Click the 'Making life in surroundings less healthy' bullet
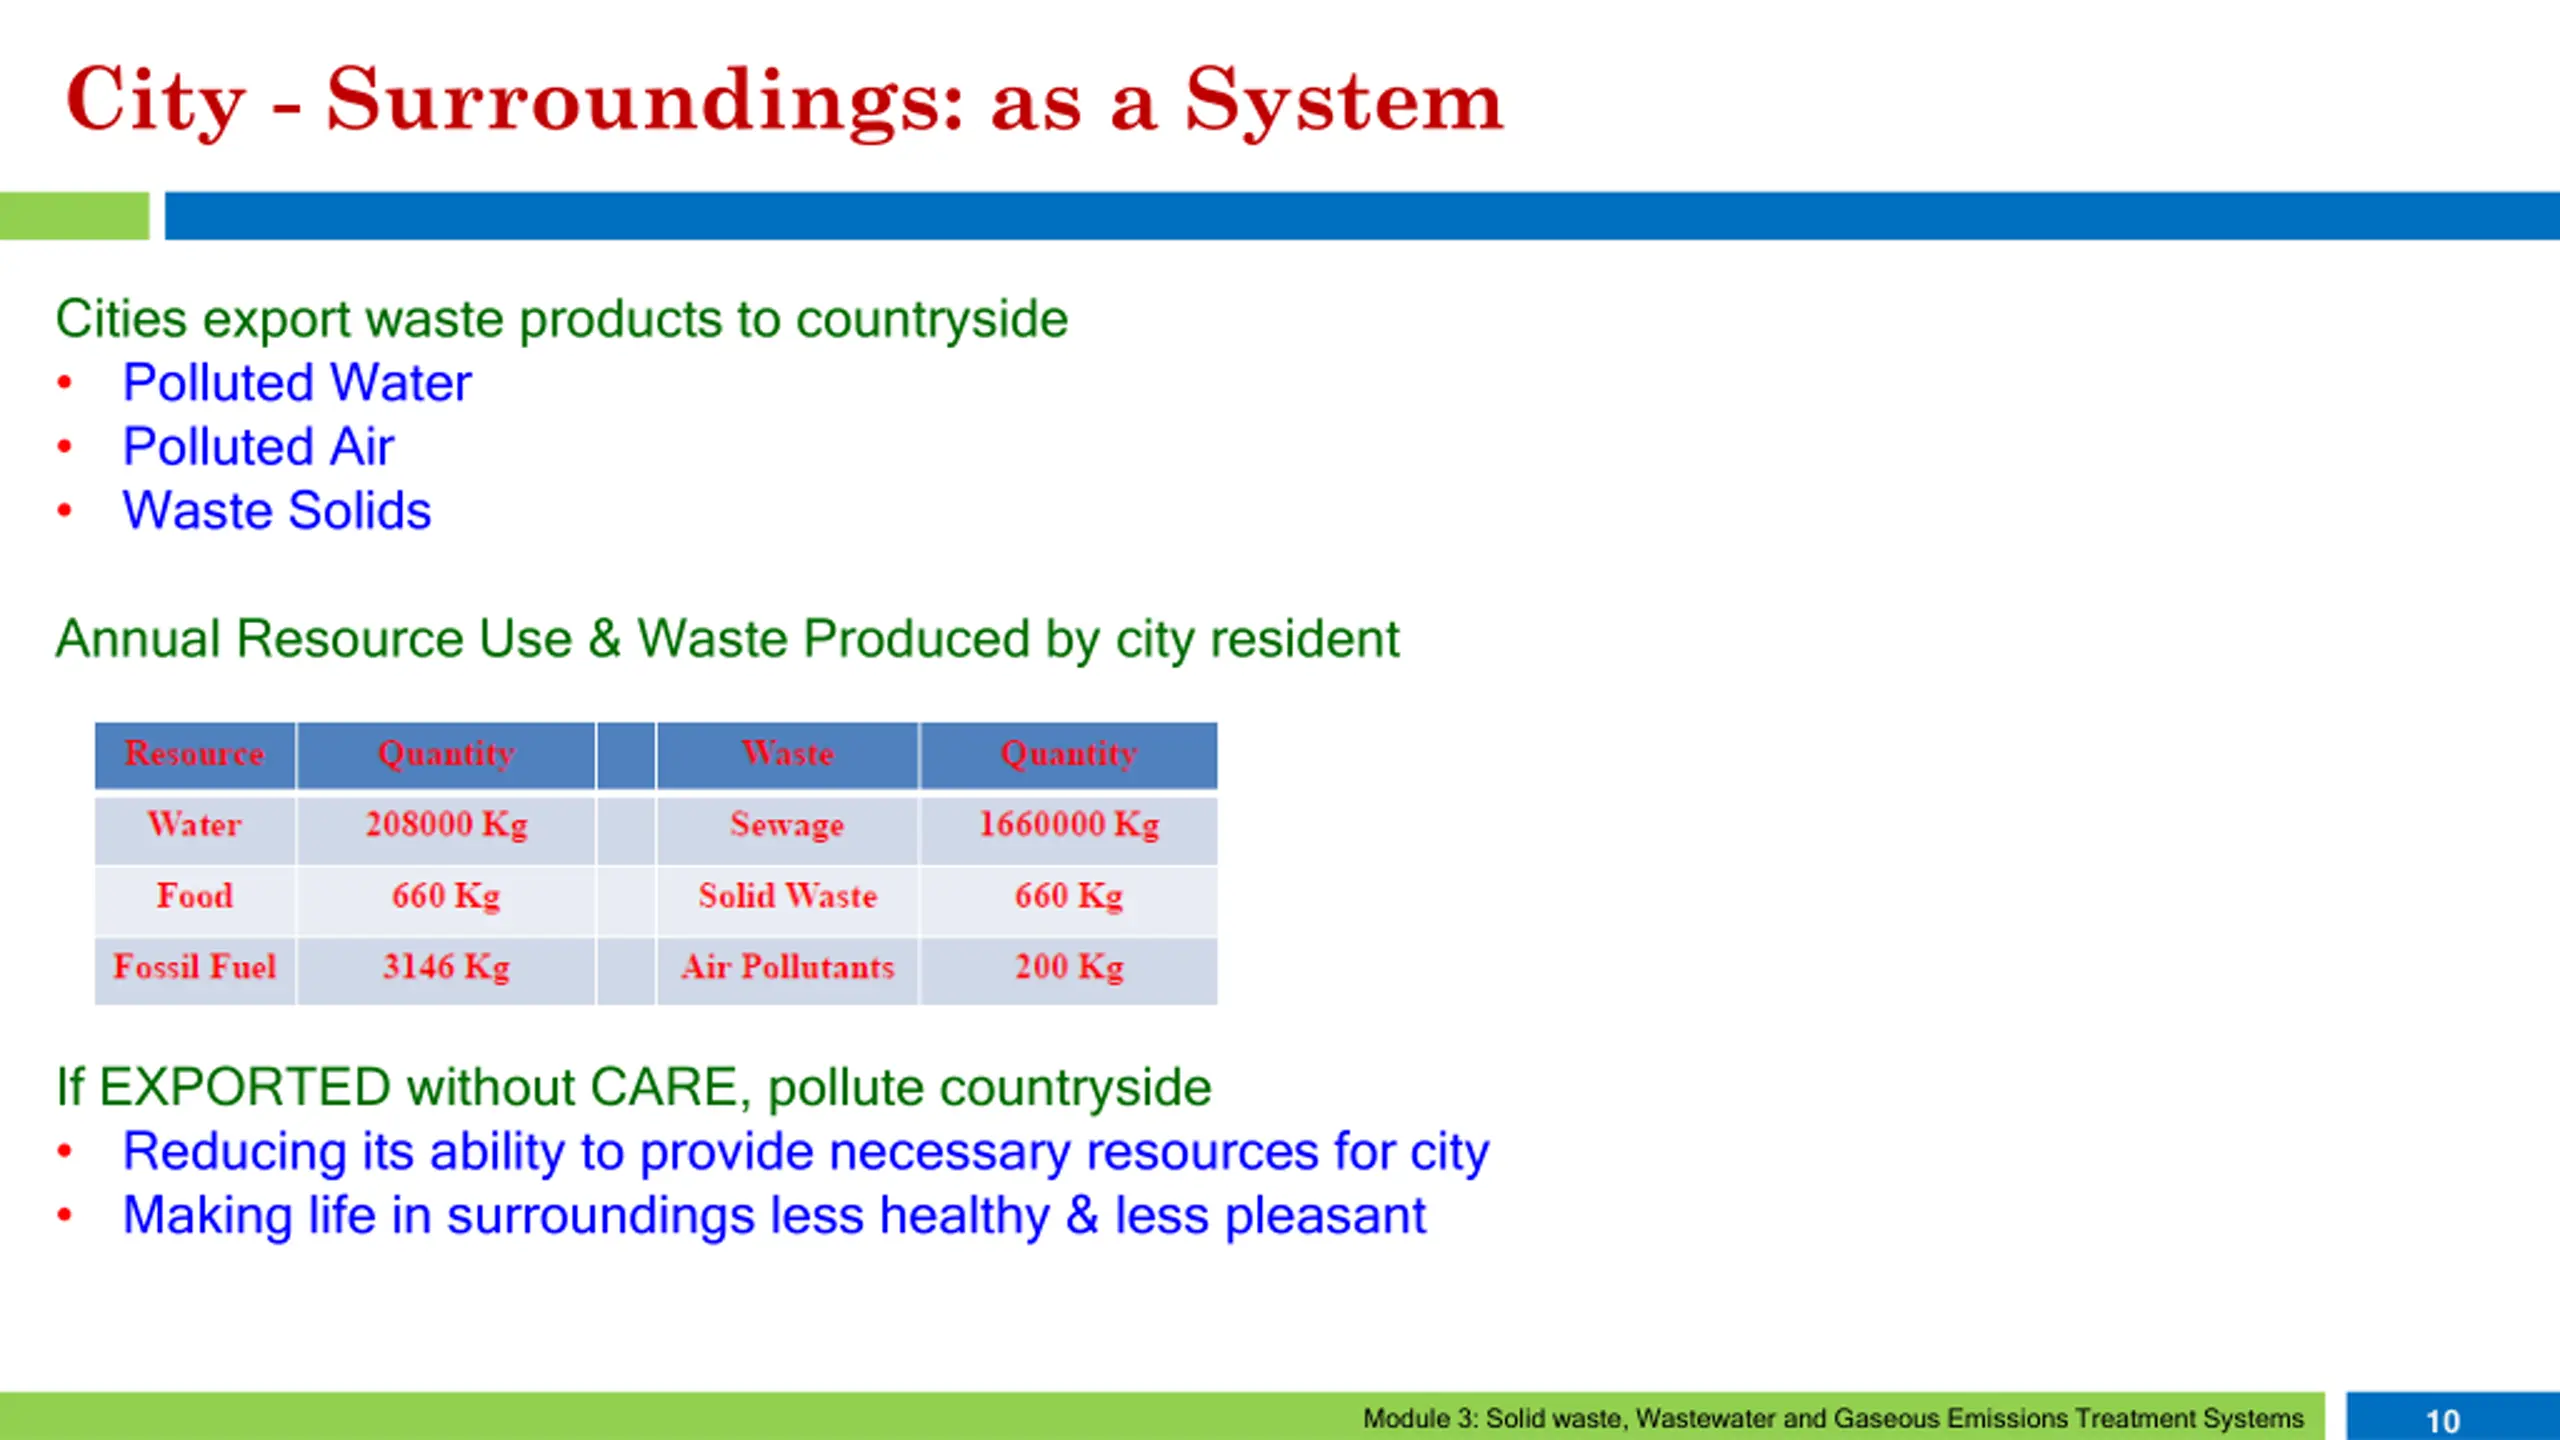Image resolution: width=2560 pixels, height=1440 pixels. (x=774, y=1216)
